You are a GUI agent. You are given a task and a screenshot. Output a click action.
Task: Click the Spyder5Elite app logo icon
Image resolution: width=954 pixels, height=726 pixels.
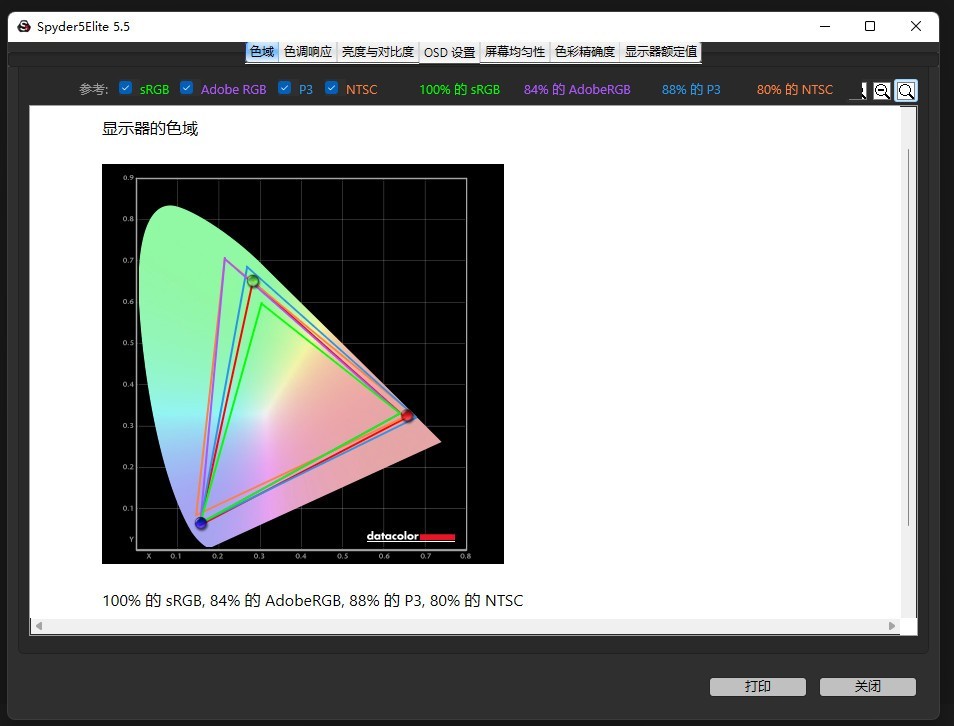[24, 26]
